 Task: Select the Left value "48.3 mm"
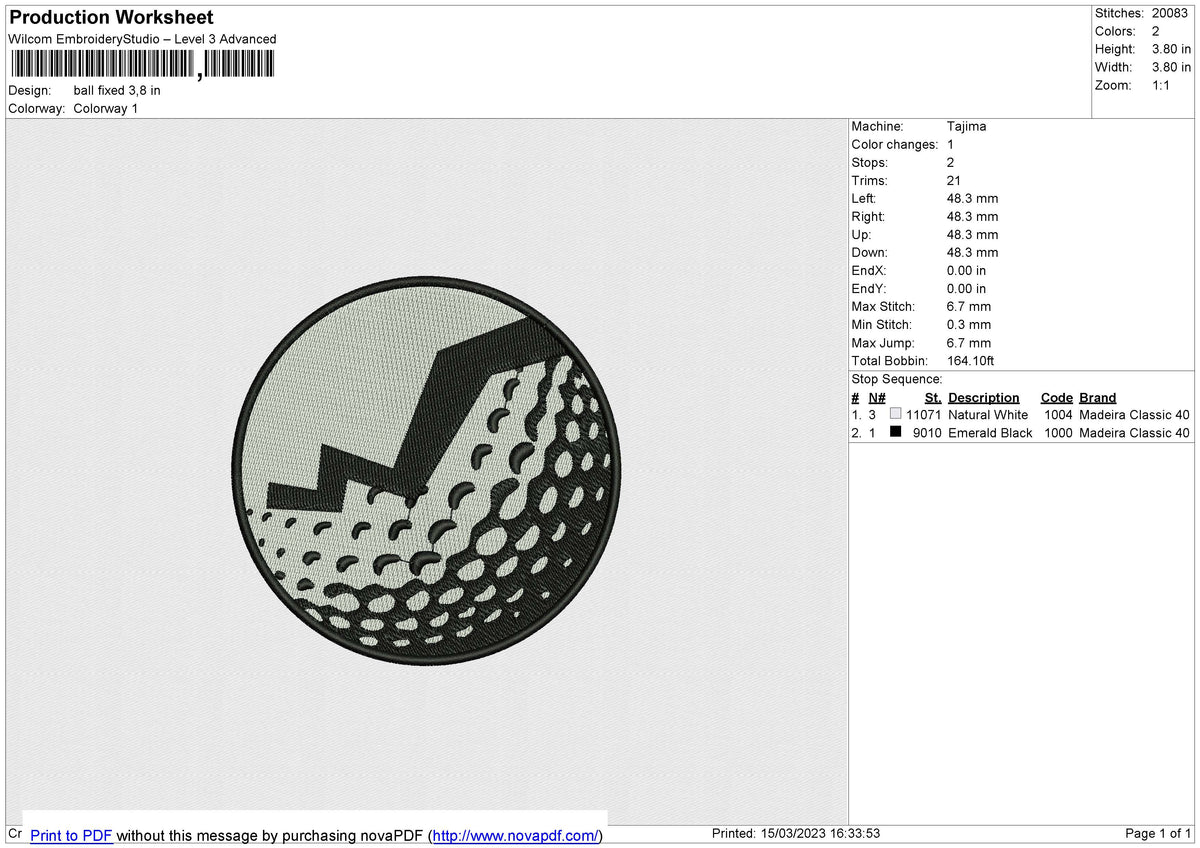click(972, 198)
